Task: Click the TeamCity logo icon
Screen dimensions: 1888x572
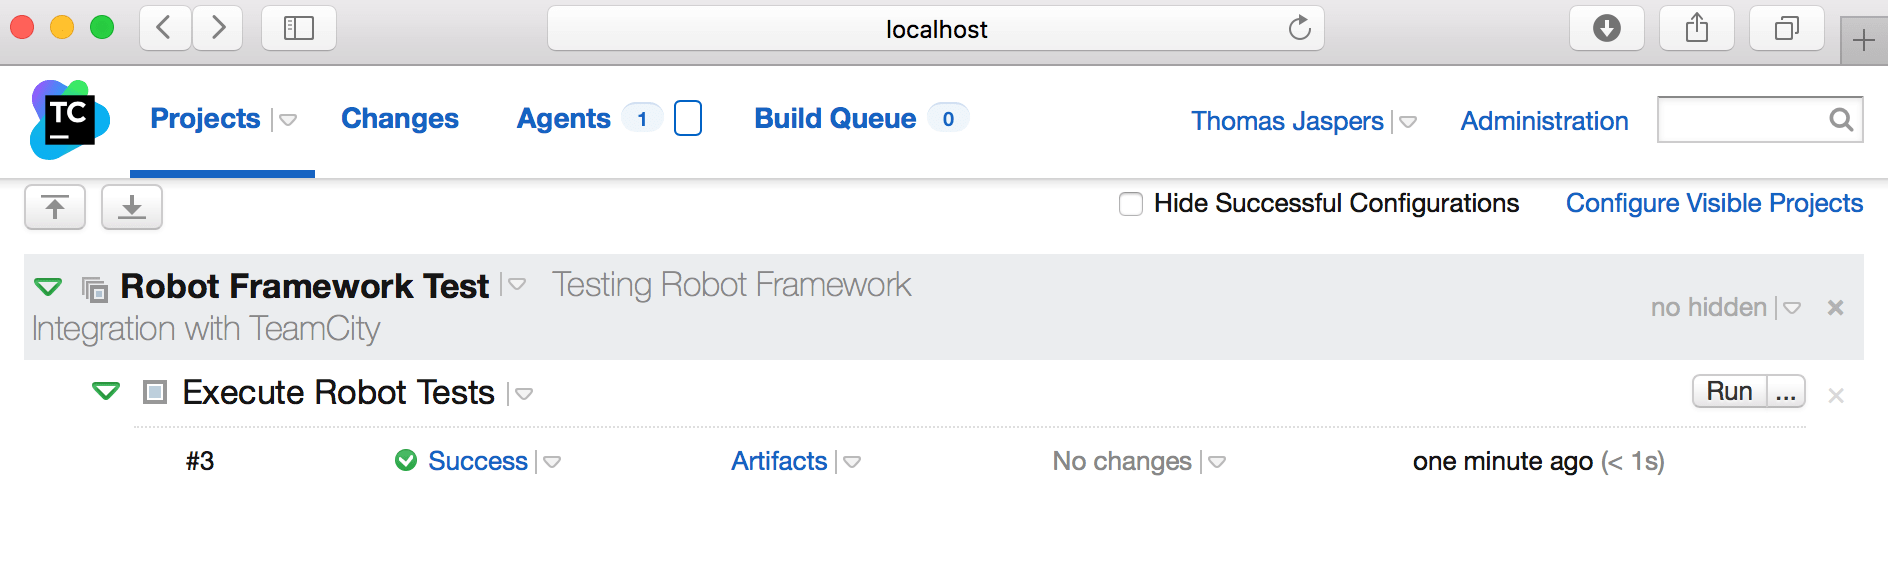Action: 69,120
